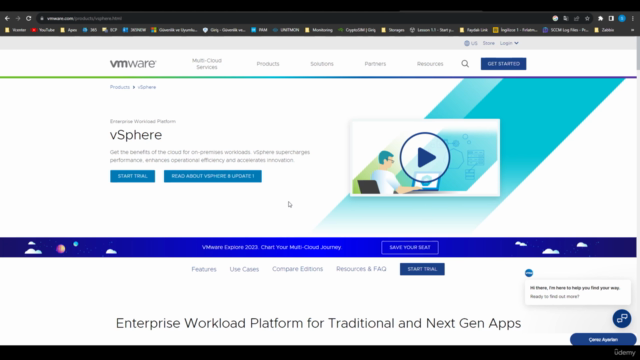Screen dimensions: 640x360
Task: Click the translate page icon
Action: (566, 18)
